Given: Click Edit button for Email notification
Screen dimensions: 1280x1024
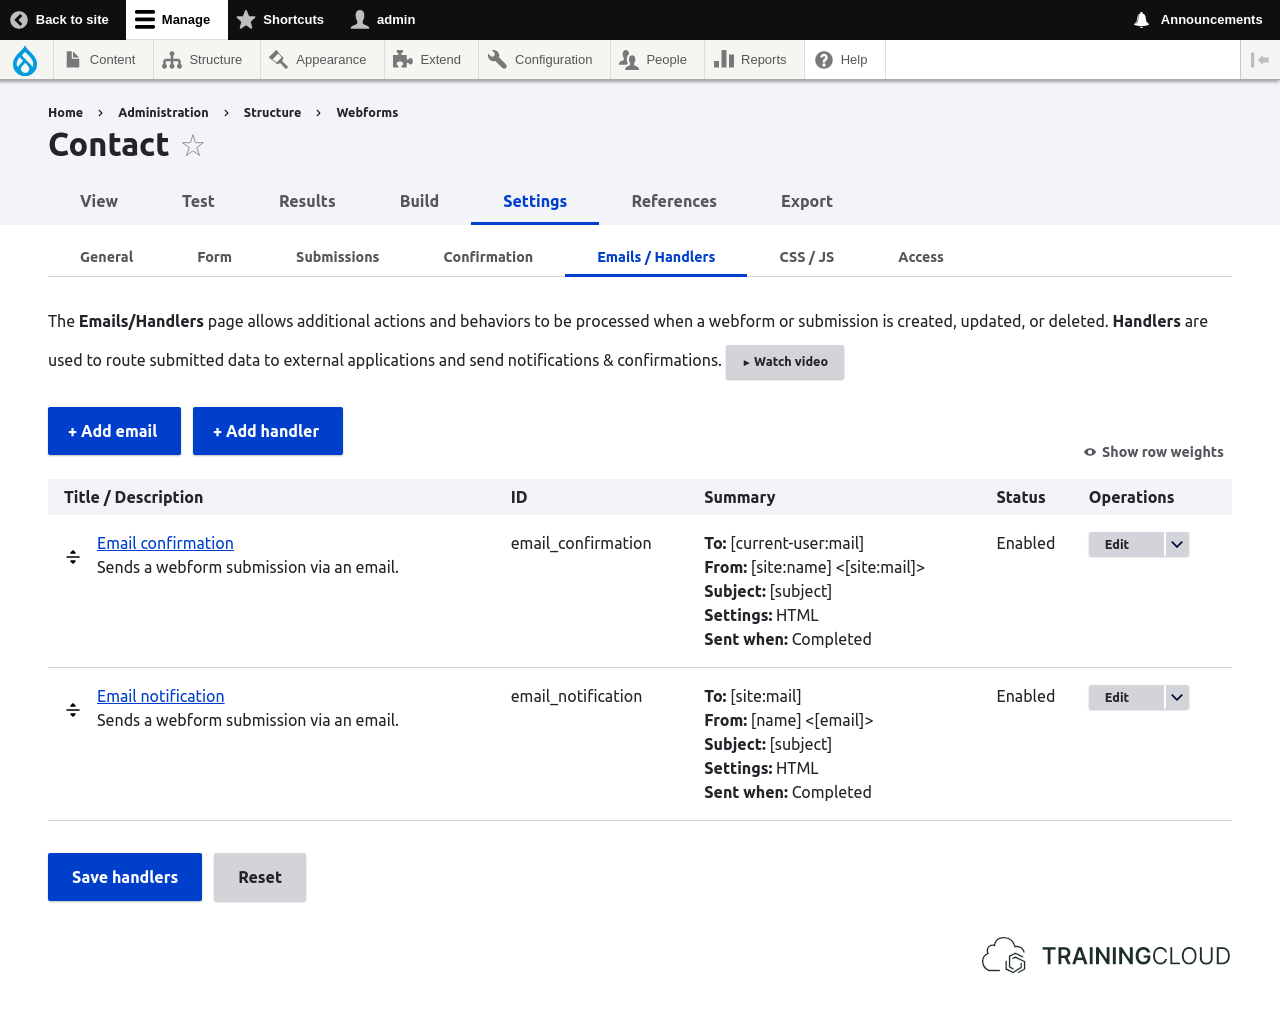Looking at the screenshot, I should click(x=1126, y=697).
